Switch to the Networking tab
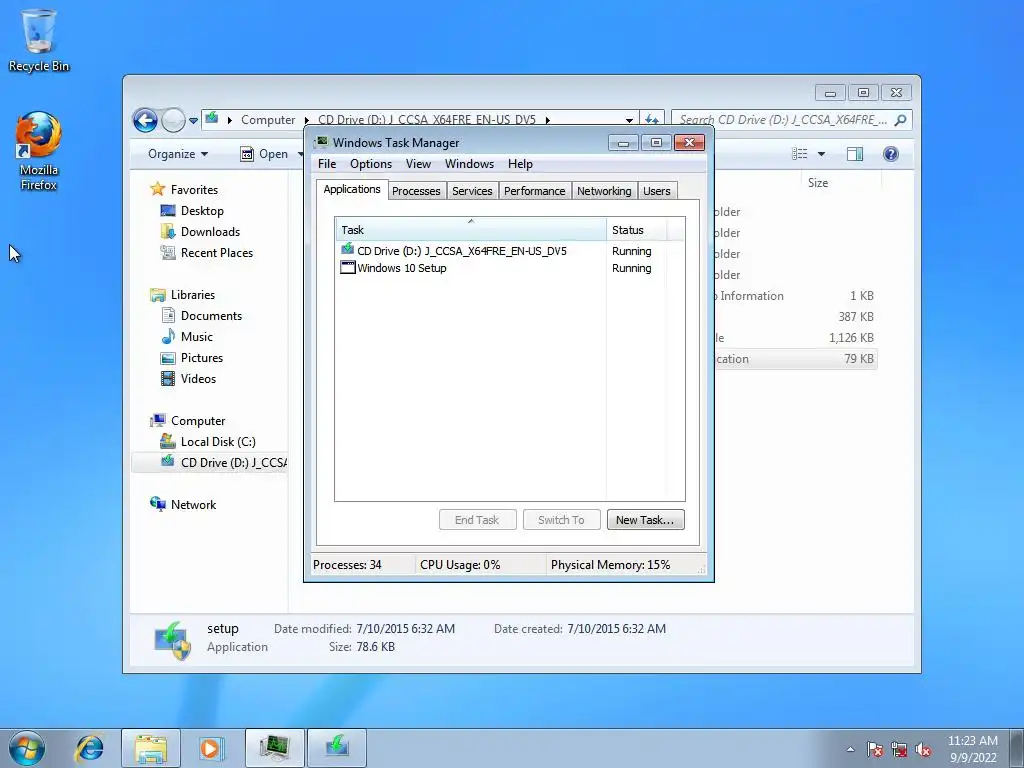This screenshot has width=1024, height=768. pos(604,191)
